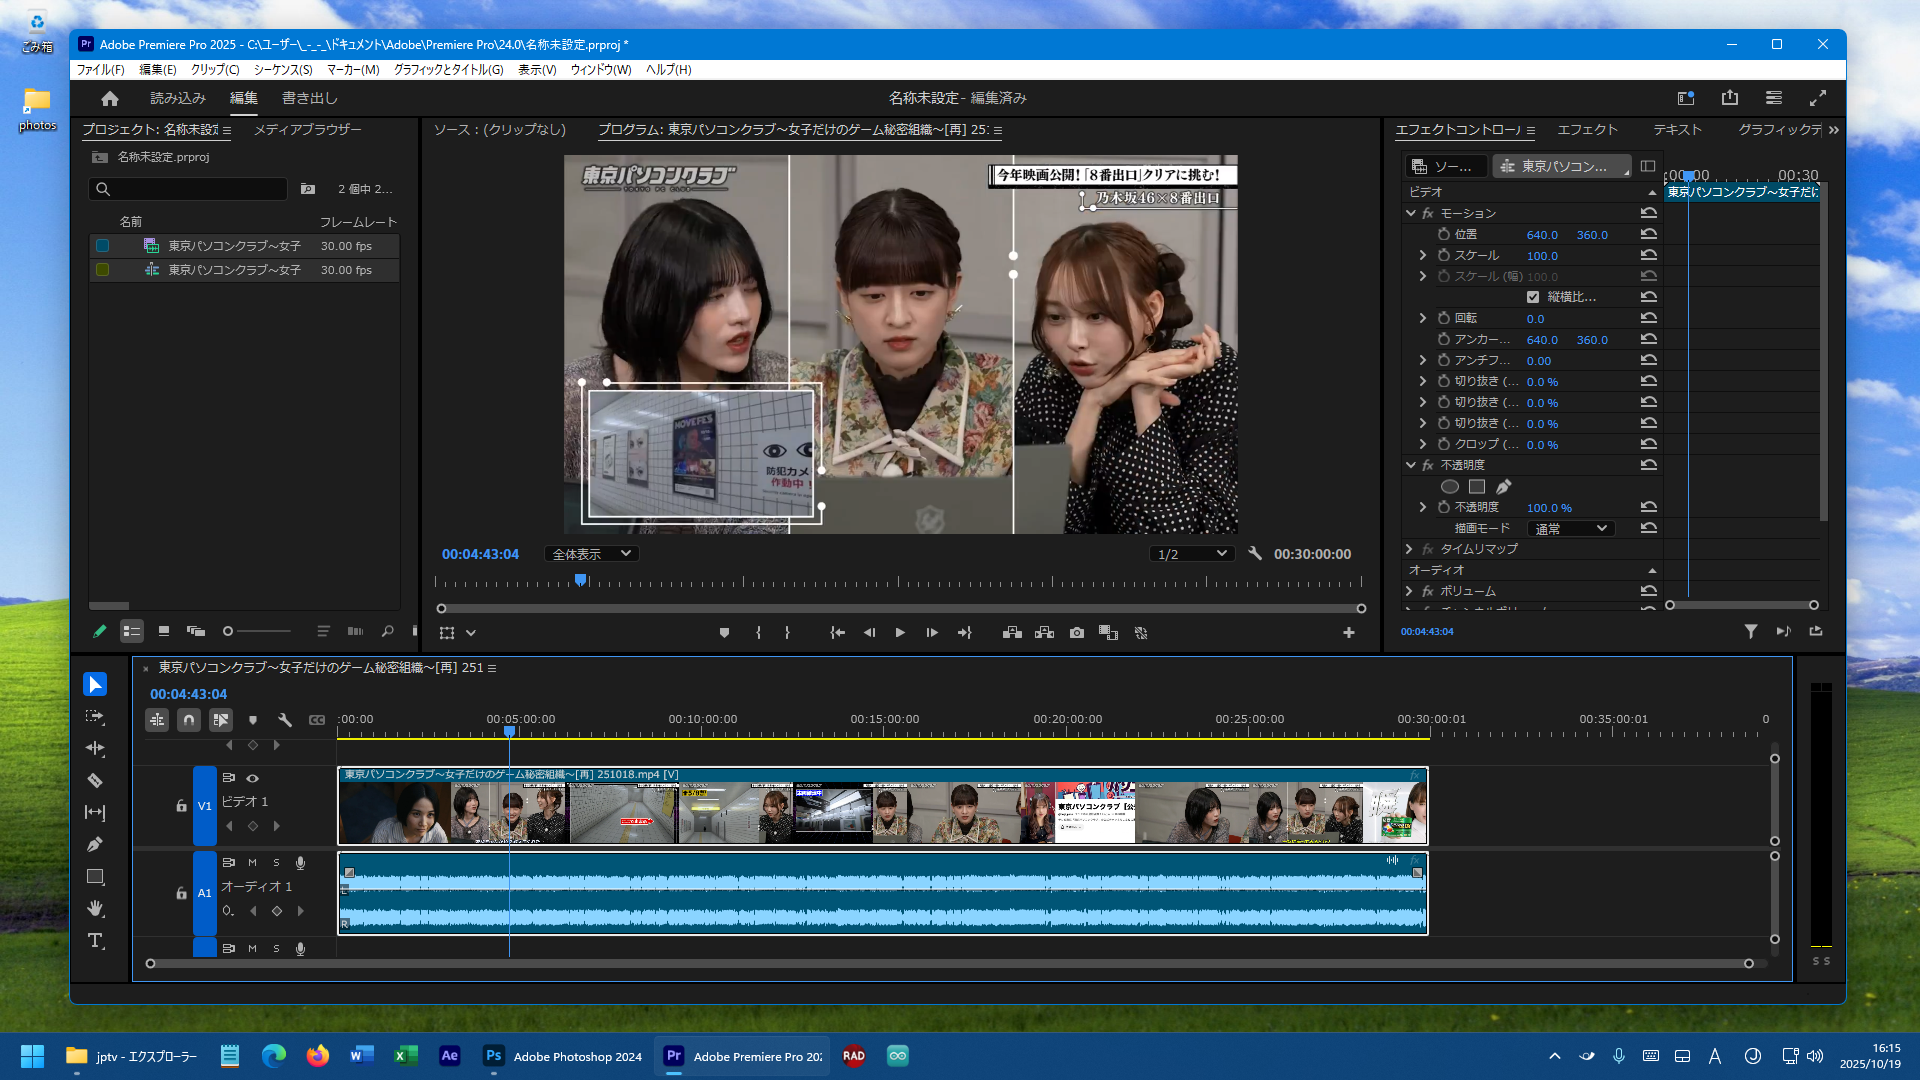Toggle the Snap magnet icon in the timeline
1920x1080 pixels.
click(x=189, y=720)
